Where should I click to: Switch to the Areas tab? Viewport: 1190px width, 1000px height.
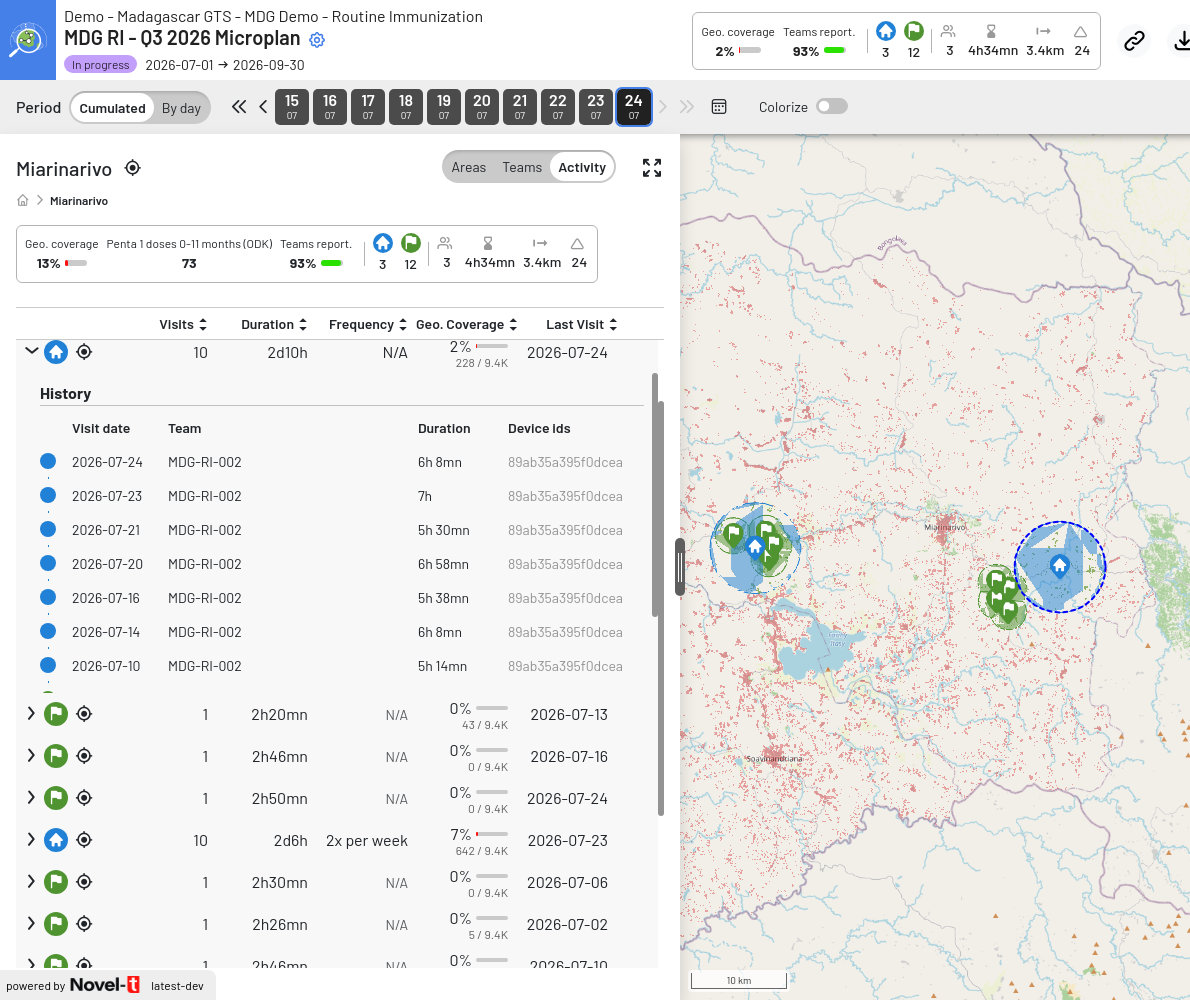(x=468, y=168)
